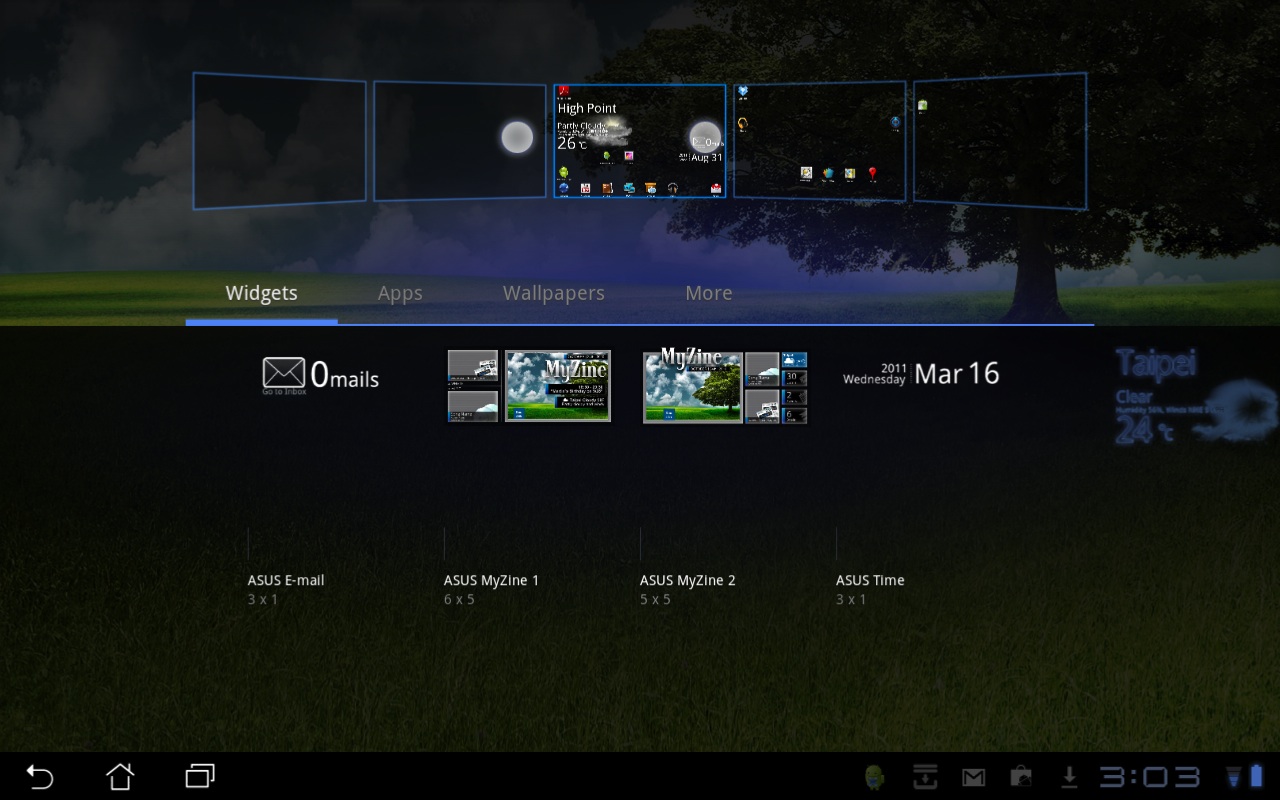Tap the blue battery status icon

click(1256, 776)
